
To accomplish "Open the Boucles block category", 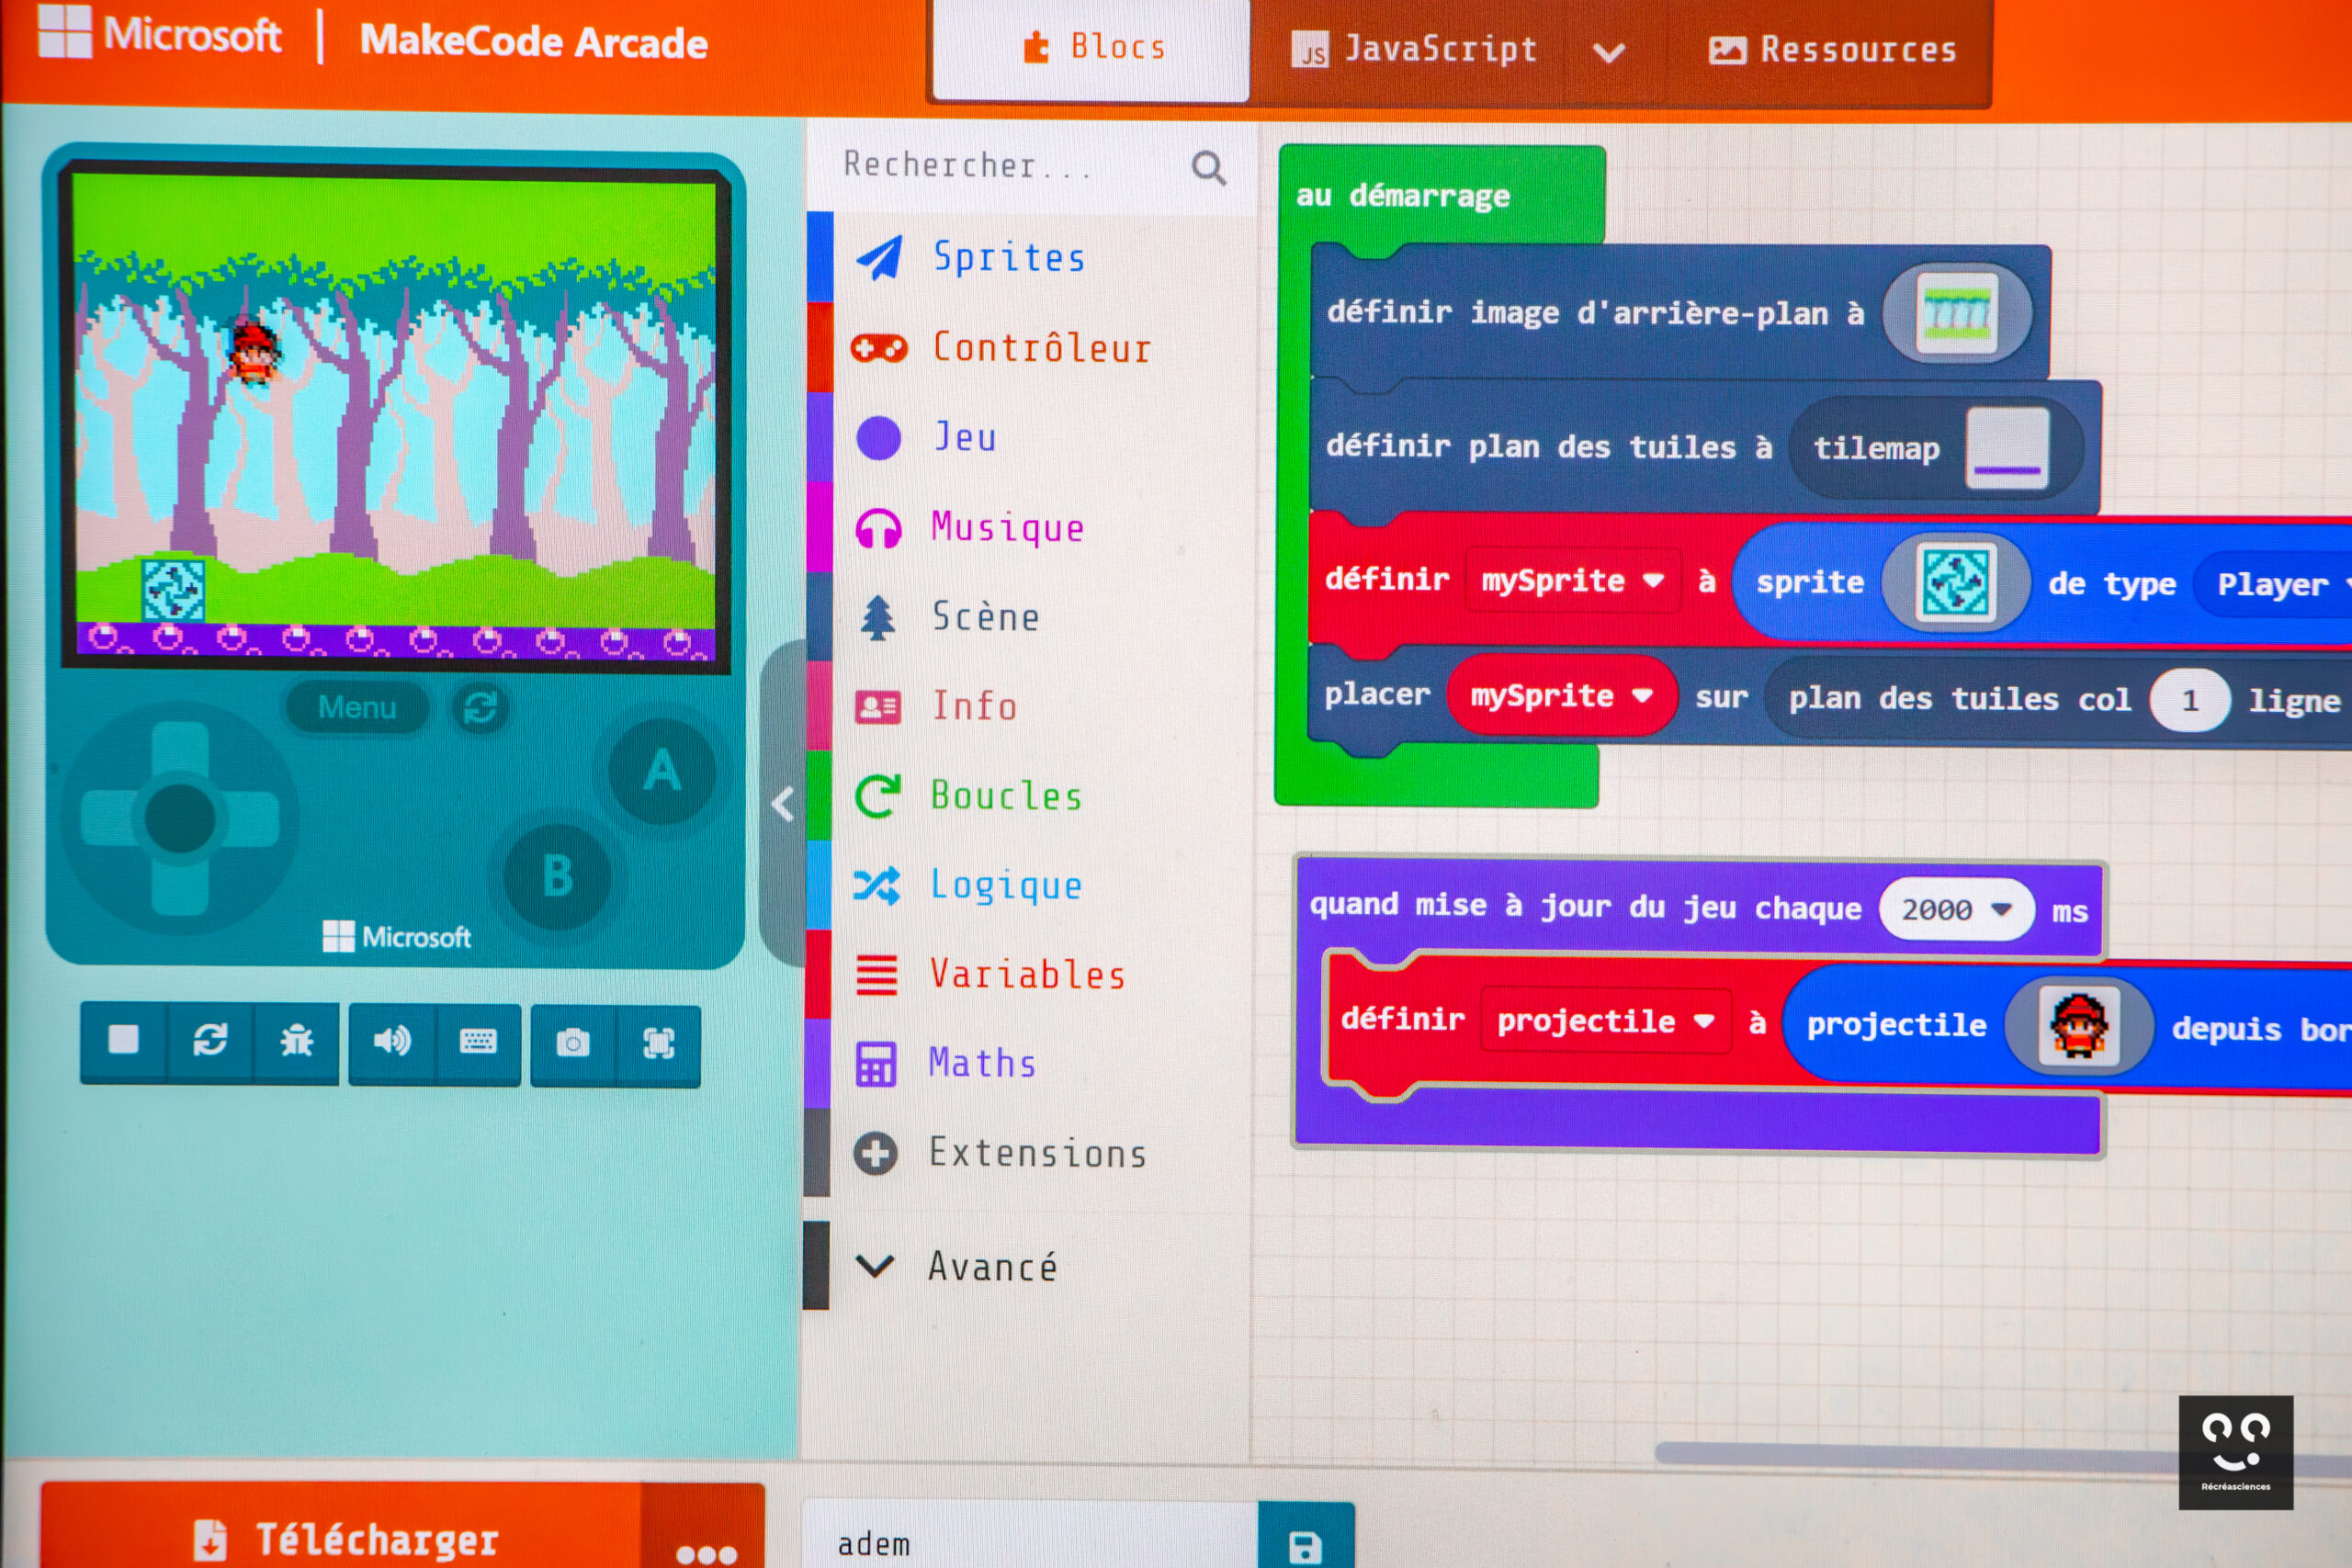I will (x=1030, y=796).
